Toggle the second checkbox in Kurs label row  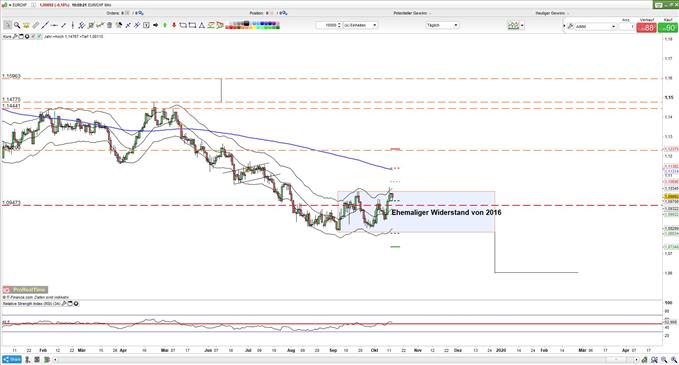39,37
